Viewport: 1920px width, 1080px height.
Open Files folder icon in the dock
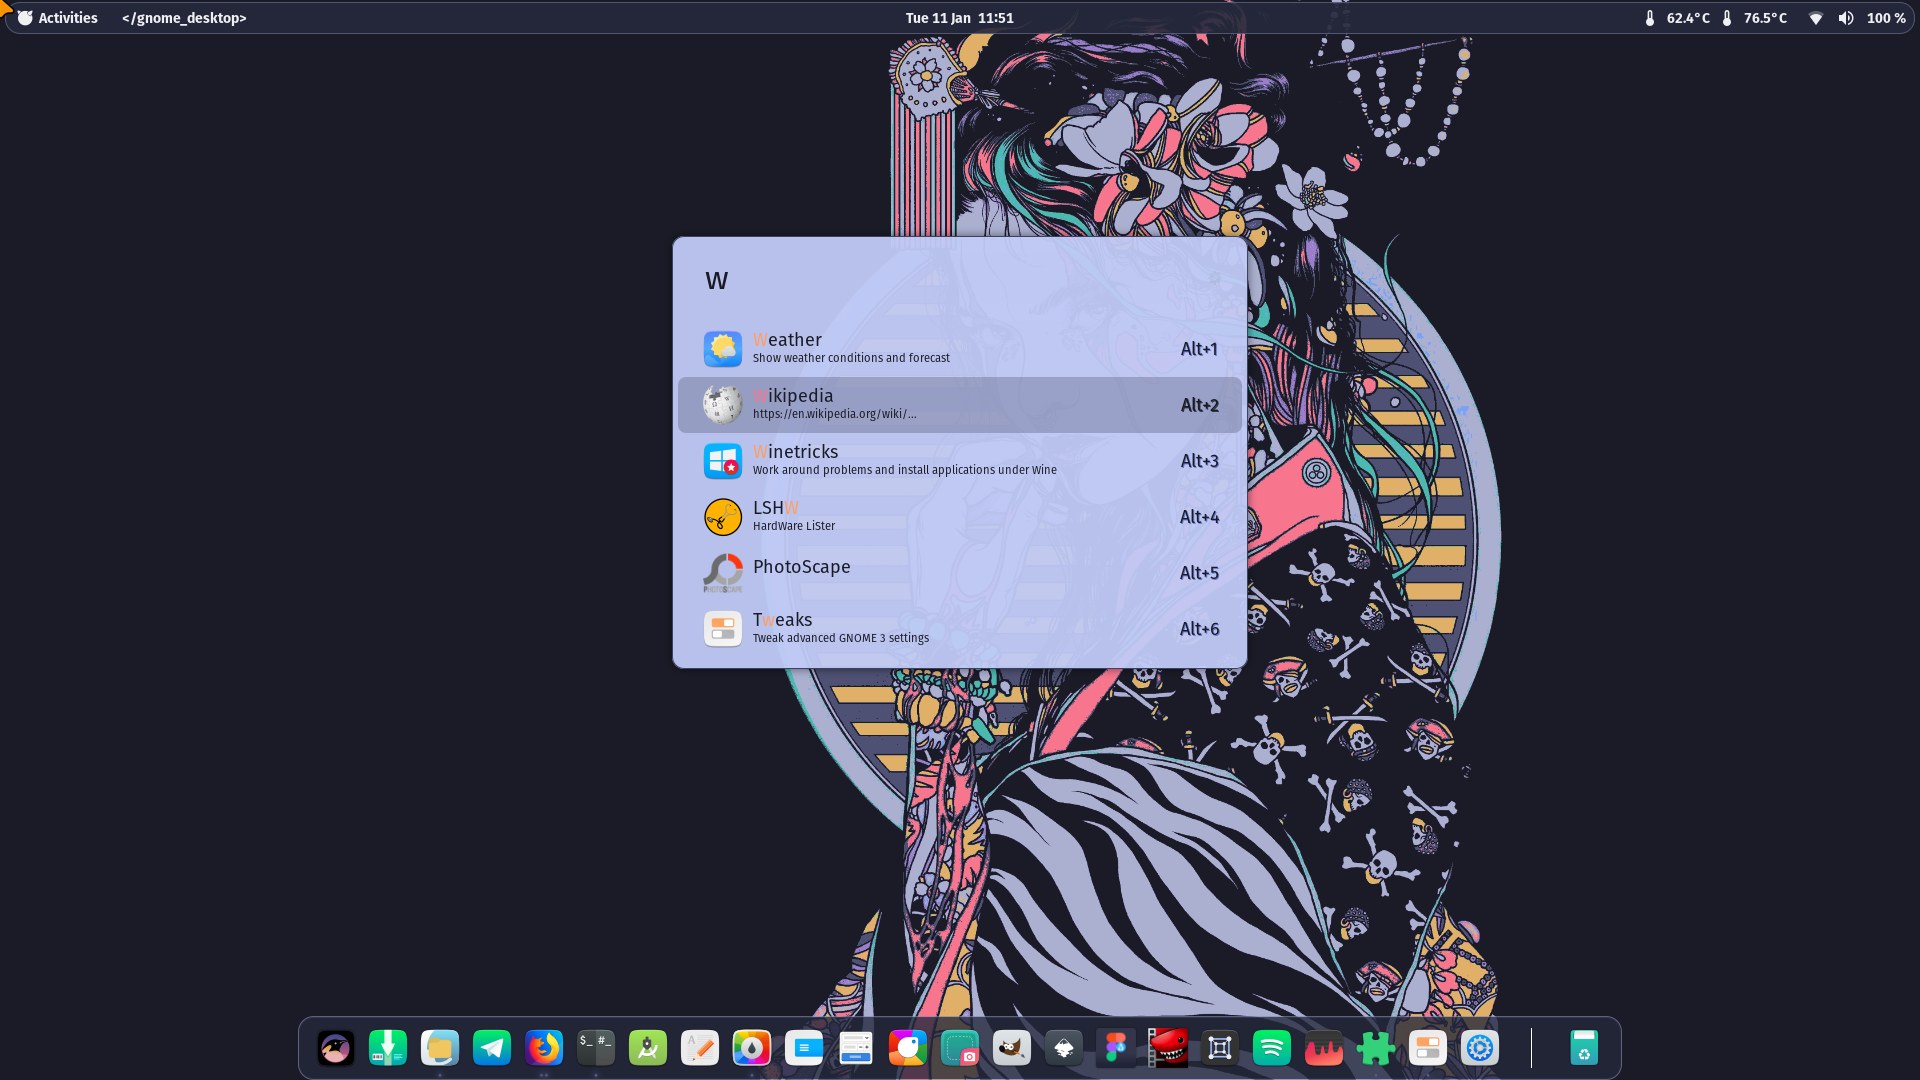click(x=440, y=1048)
